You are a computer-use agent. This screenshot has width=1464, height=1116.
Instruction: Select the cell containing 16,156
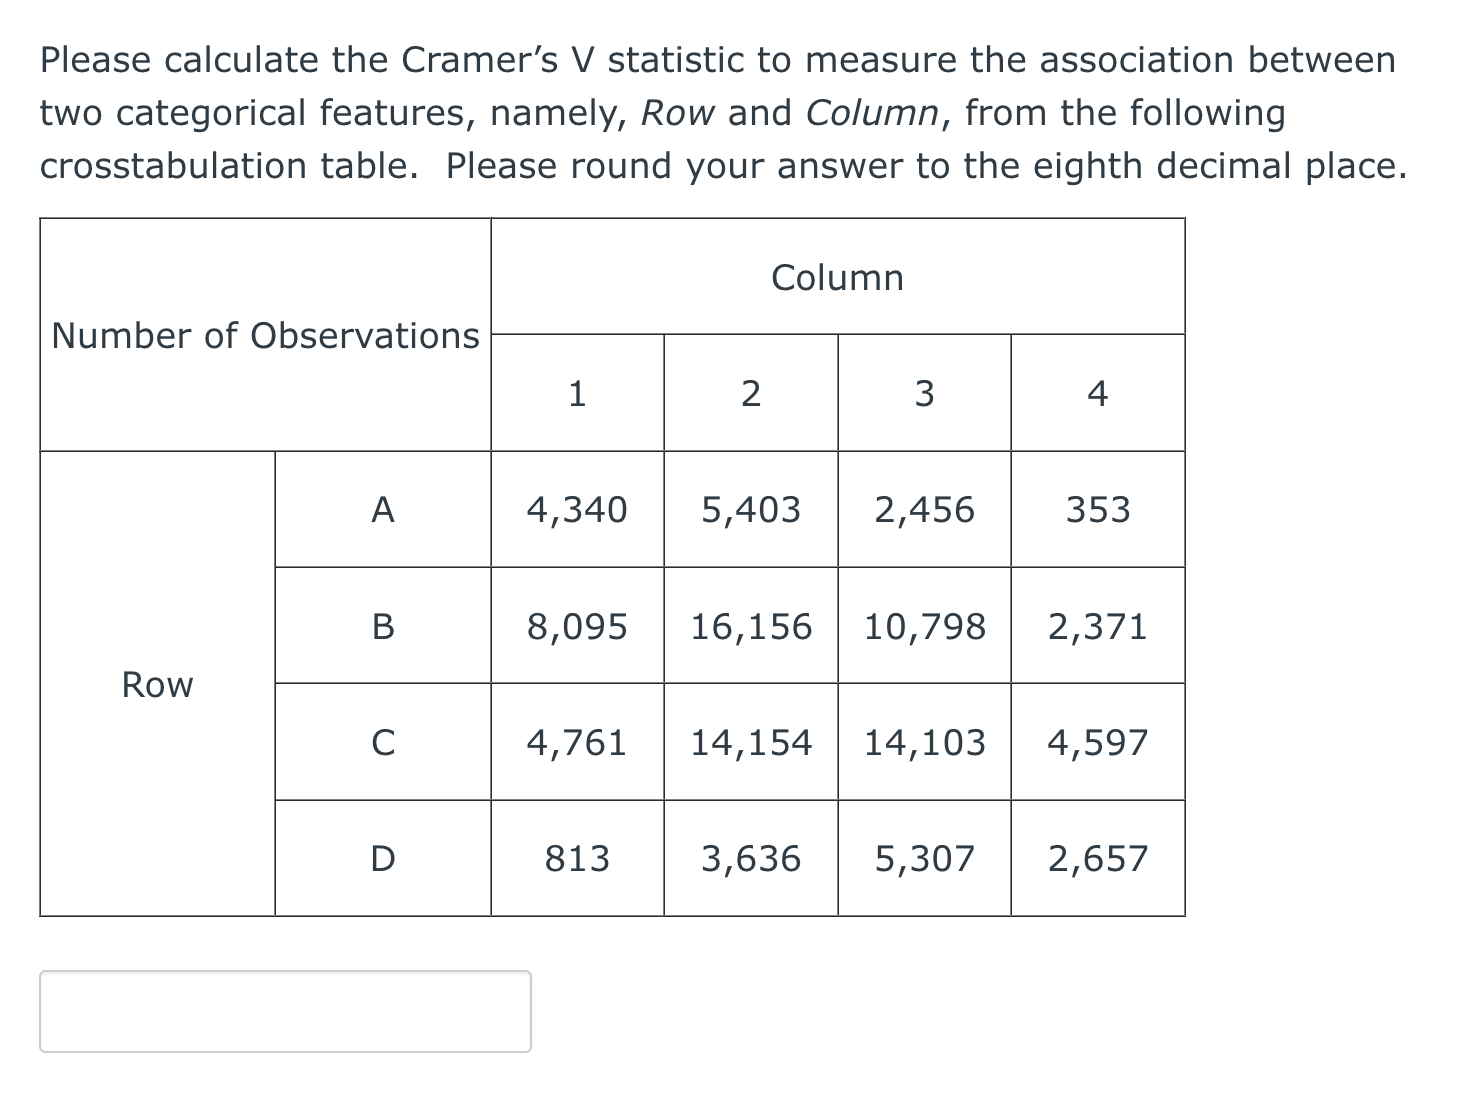tap(751, 627)
